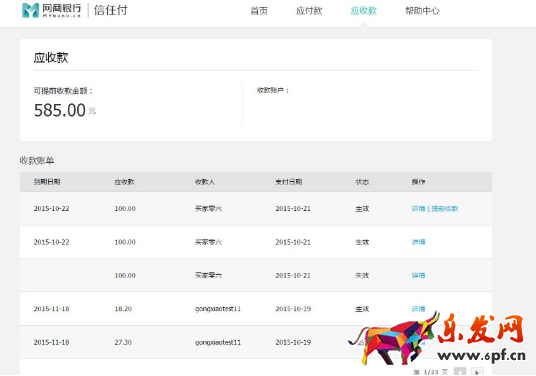Click 2015-11-18 date in the 27.30 row
The height and width of the screenshot is (376, 536).
pos(51,342)
